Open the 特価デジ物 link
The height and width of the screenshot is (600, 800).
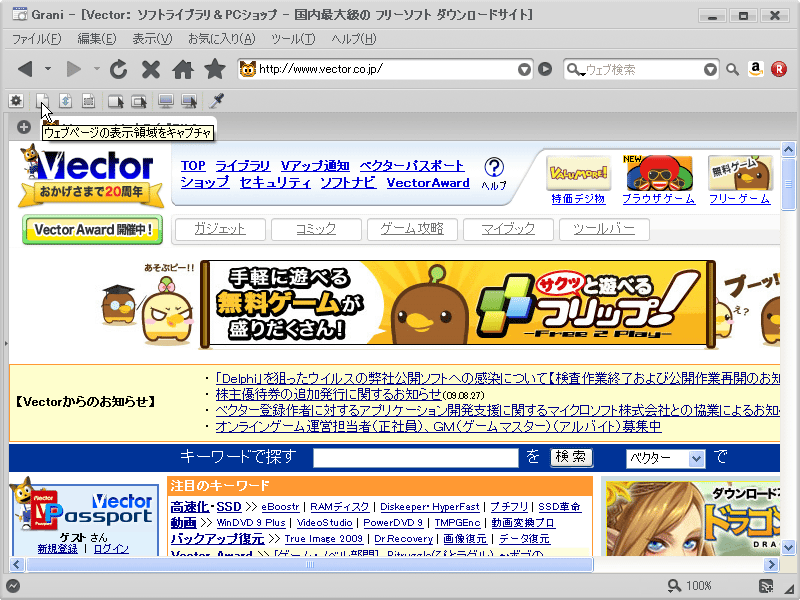[x=578, y=199]
